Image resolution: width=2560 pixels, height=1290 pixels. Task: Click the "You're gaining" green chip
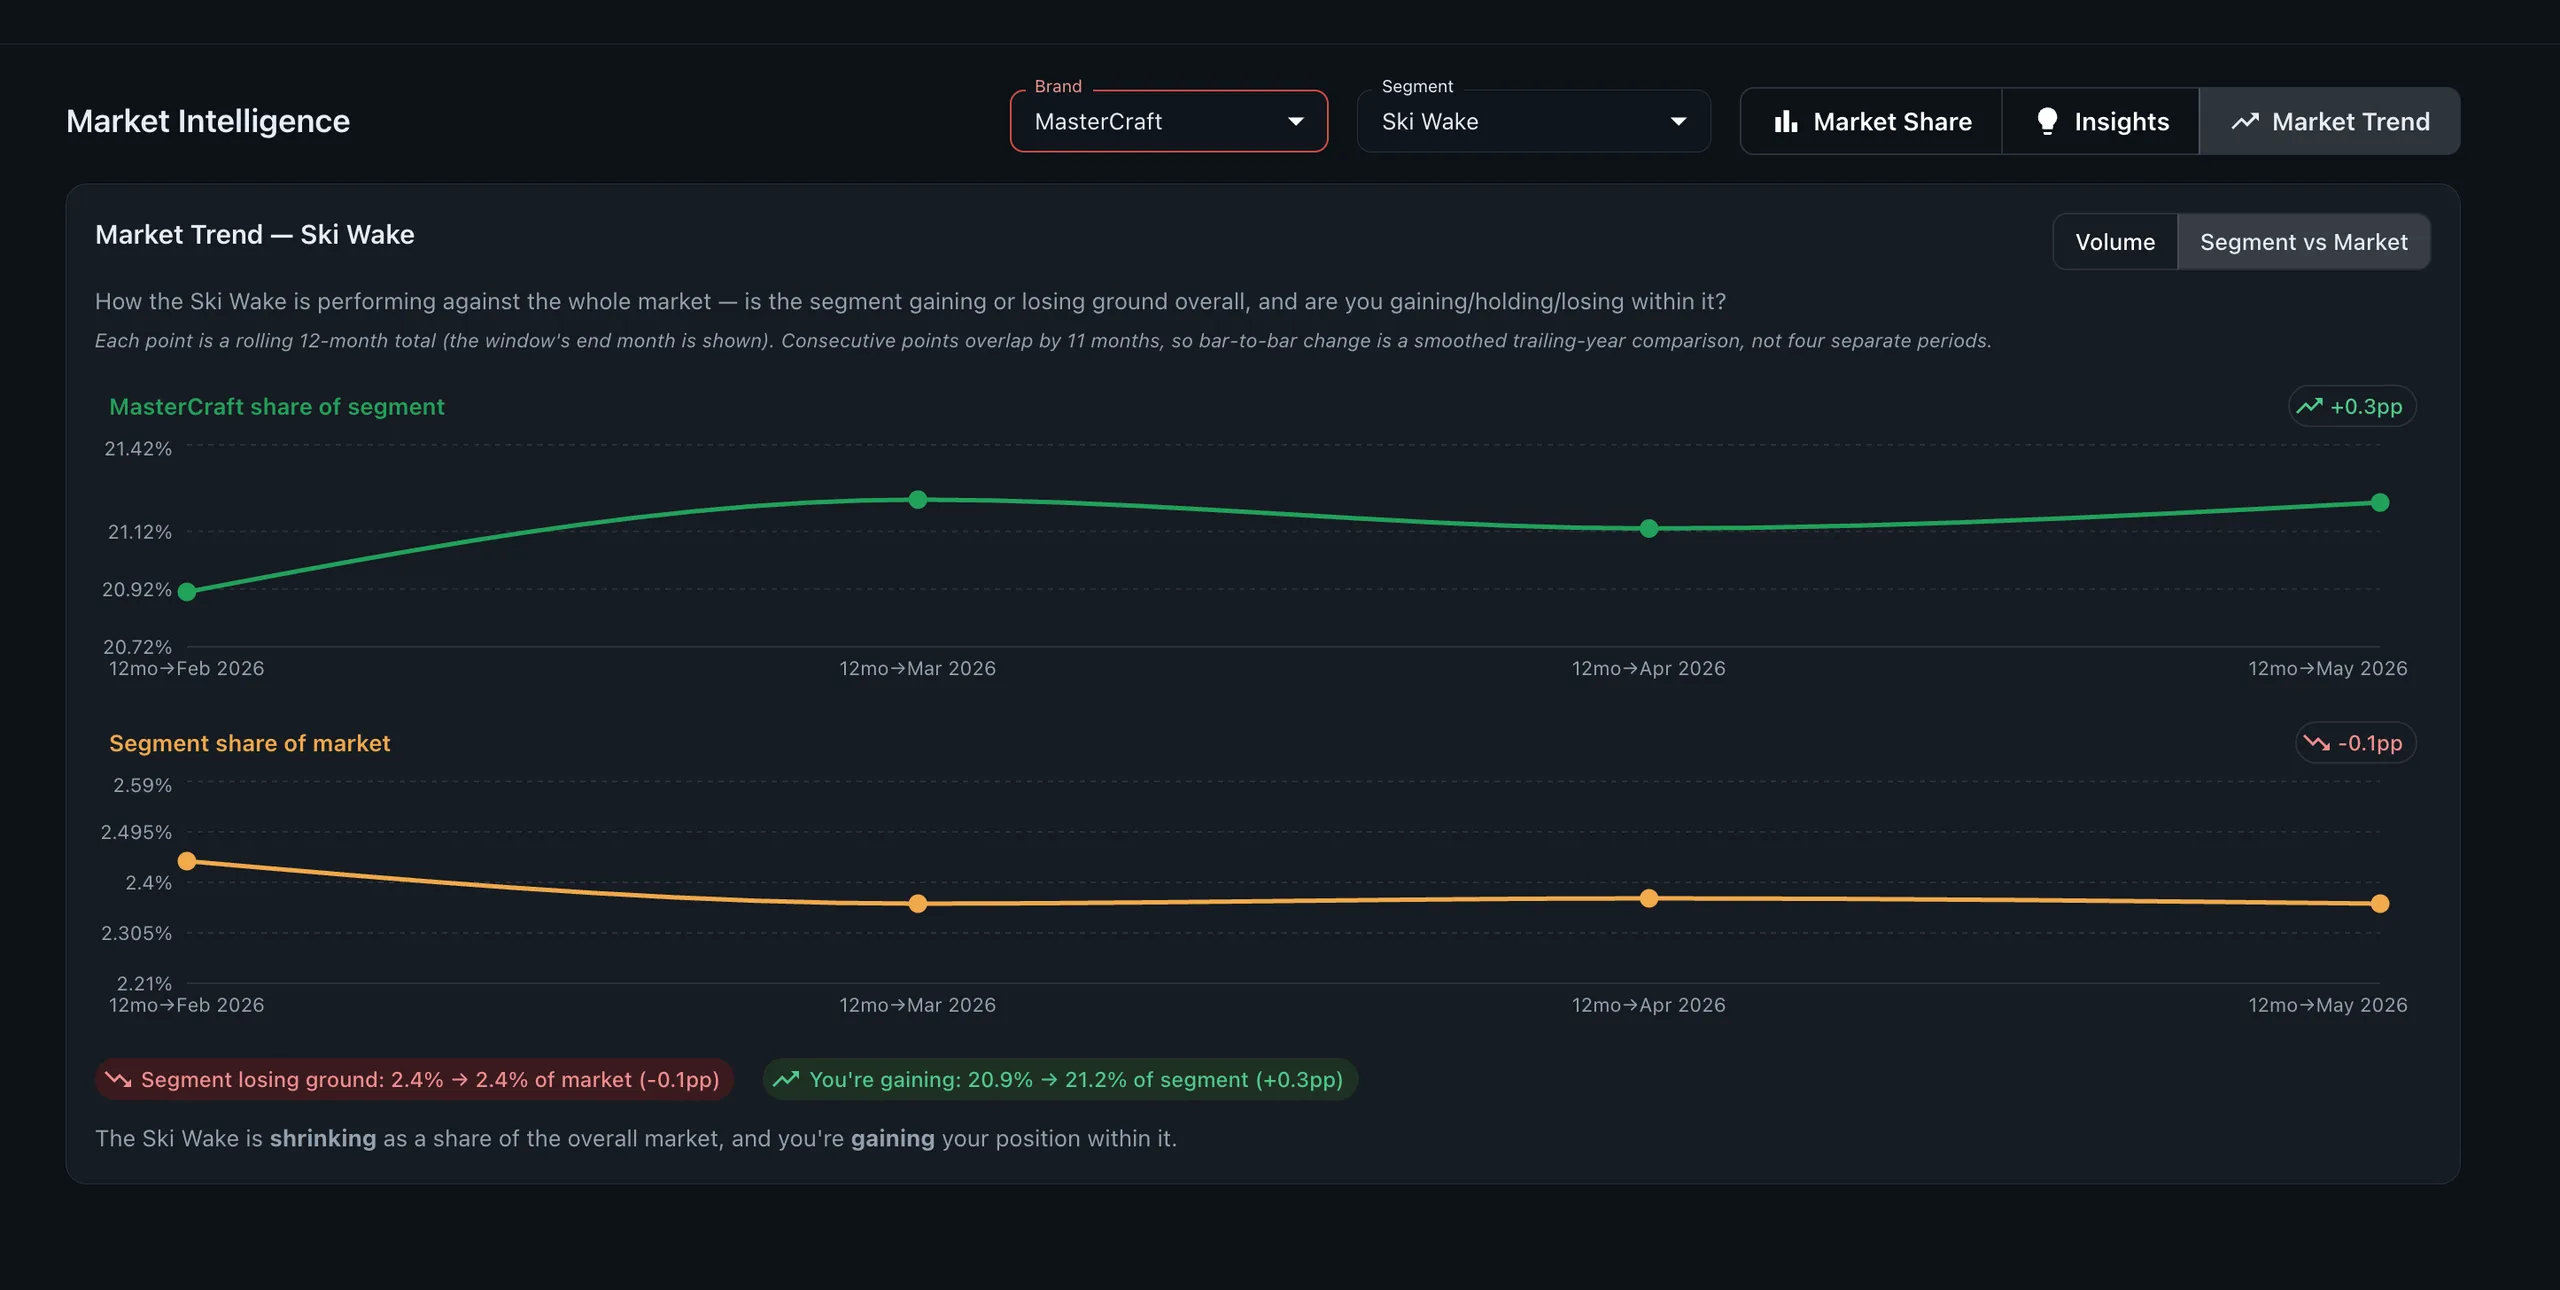(x=1060, y=1079)
